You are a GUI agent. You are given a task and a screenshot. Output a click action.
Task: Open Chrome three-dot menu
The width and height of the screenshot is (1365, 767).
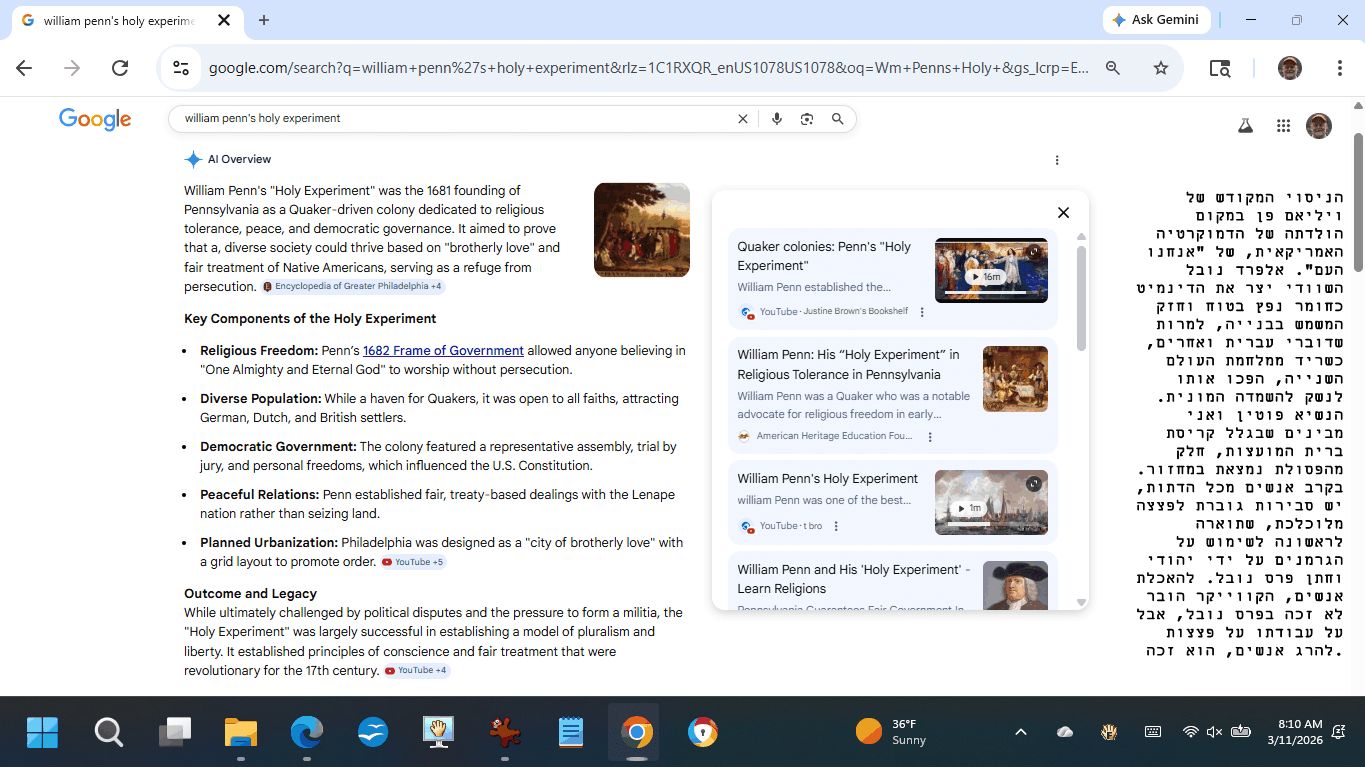(x=1339, y=68)
